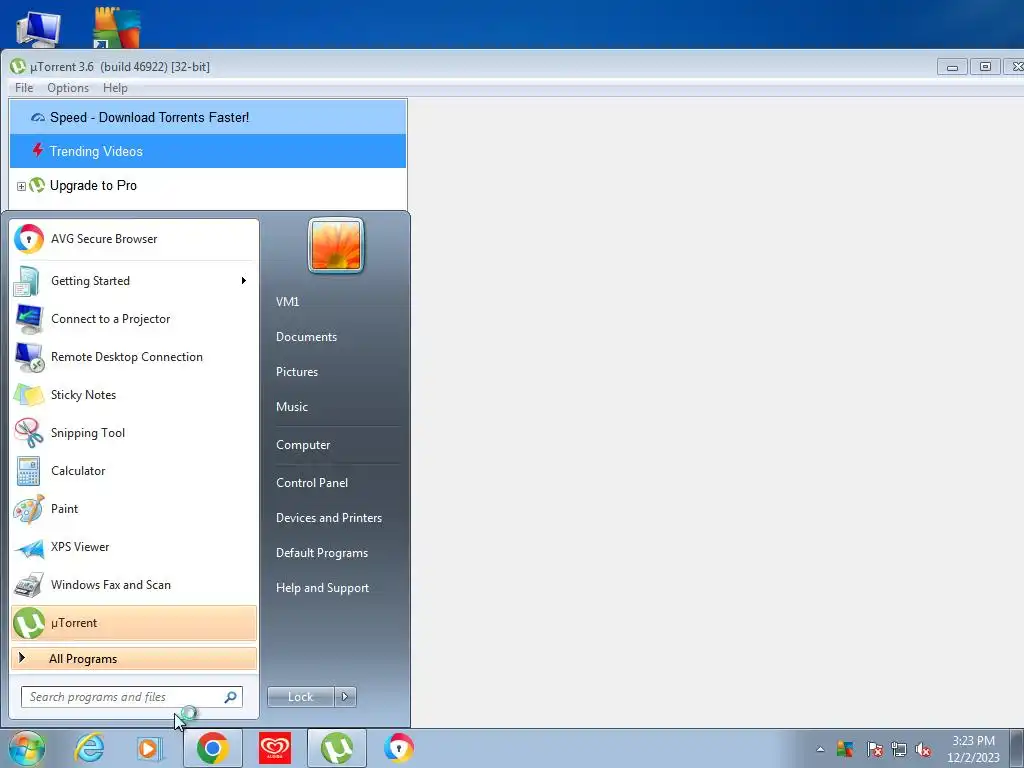The height and width of the screenshot is (768, 1024).
Task: Open the Options menu in µTorrent
Action: coord(68,88)
